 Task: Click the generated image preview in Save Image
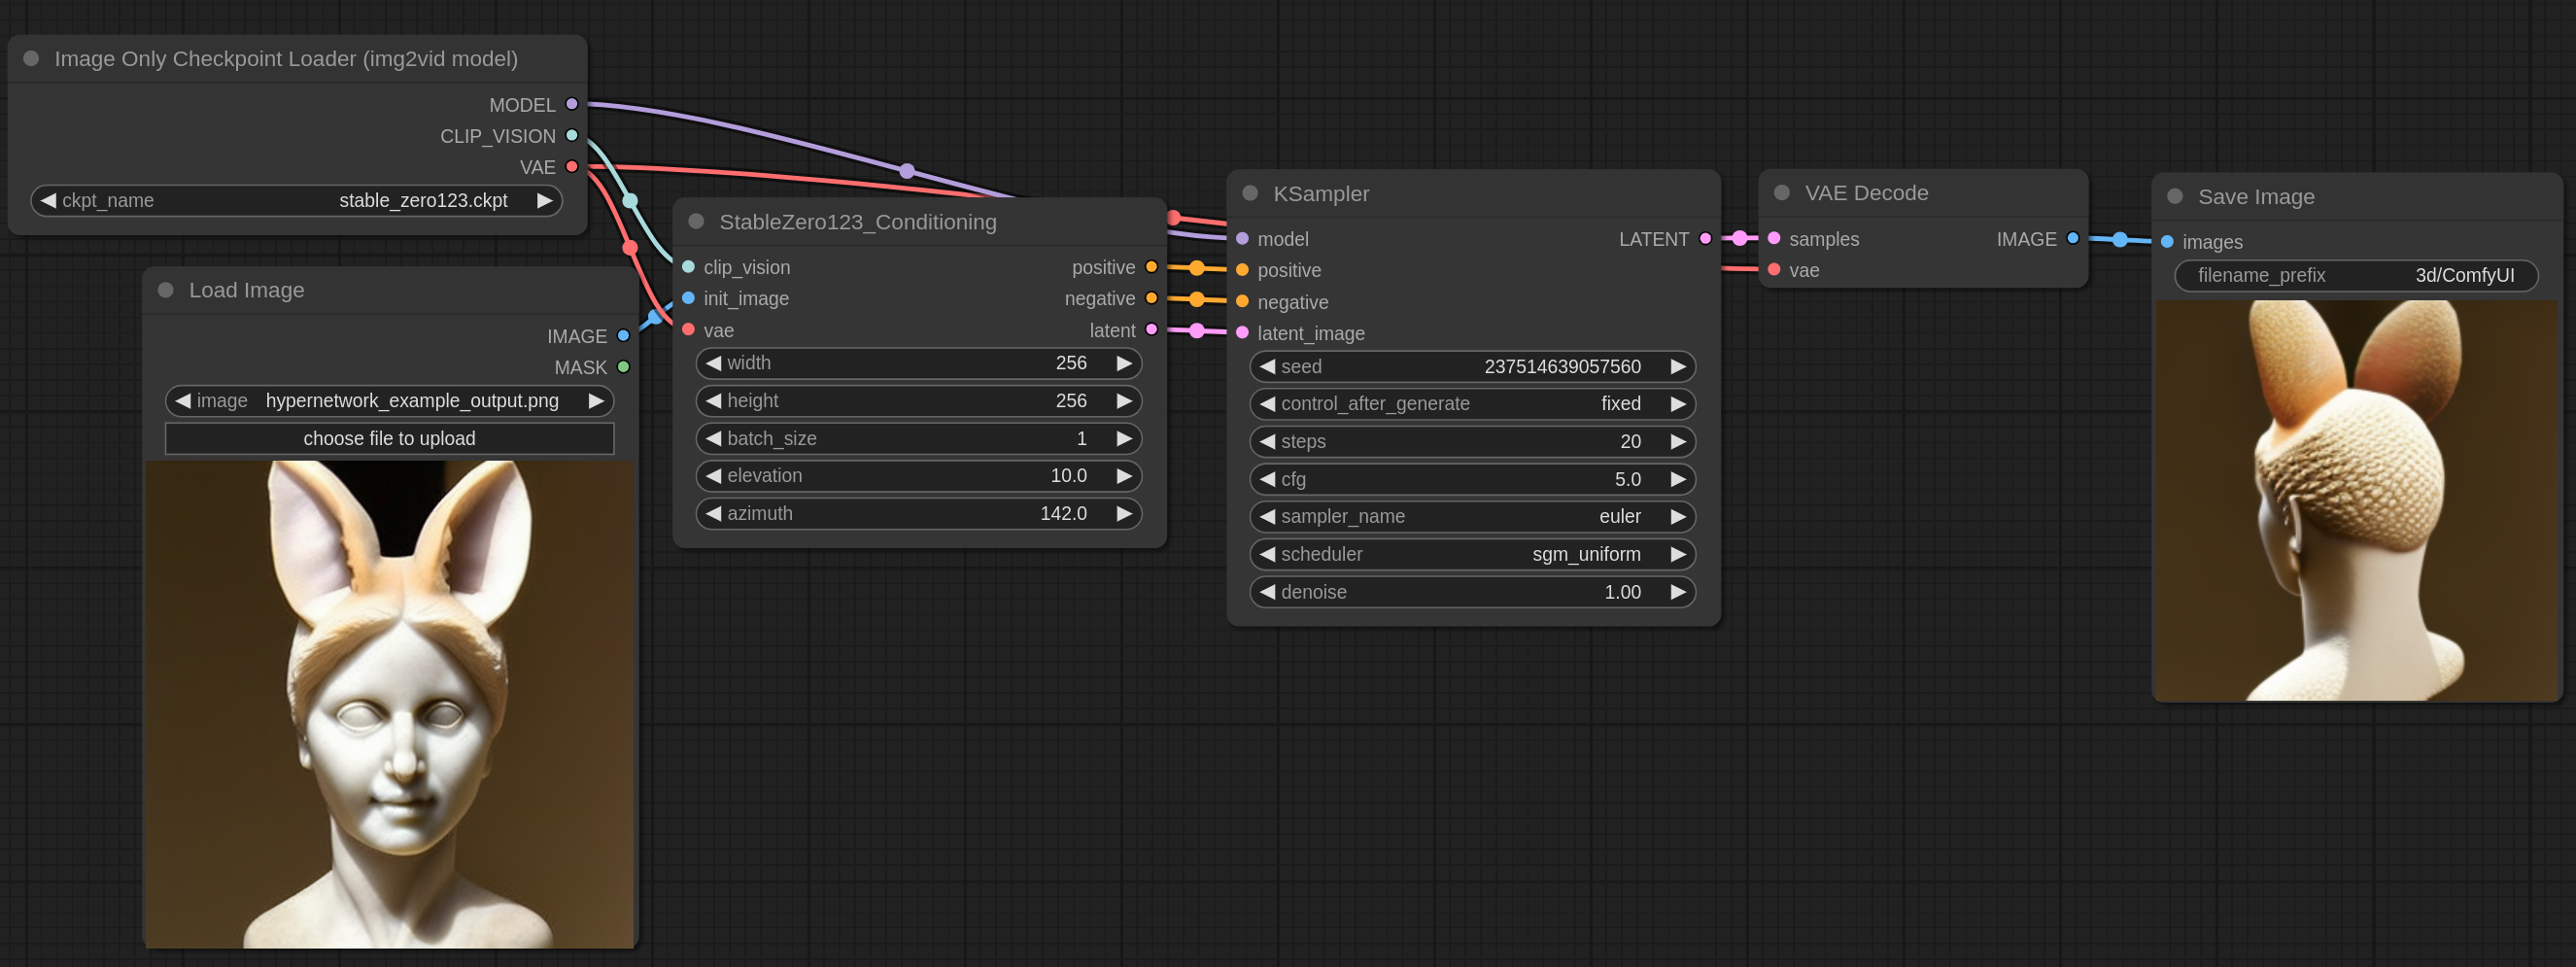[x=2356, y=500]
